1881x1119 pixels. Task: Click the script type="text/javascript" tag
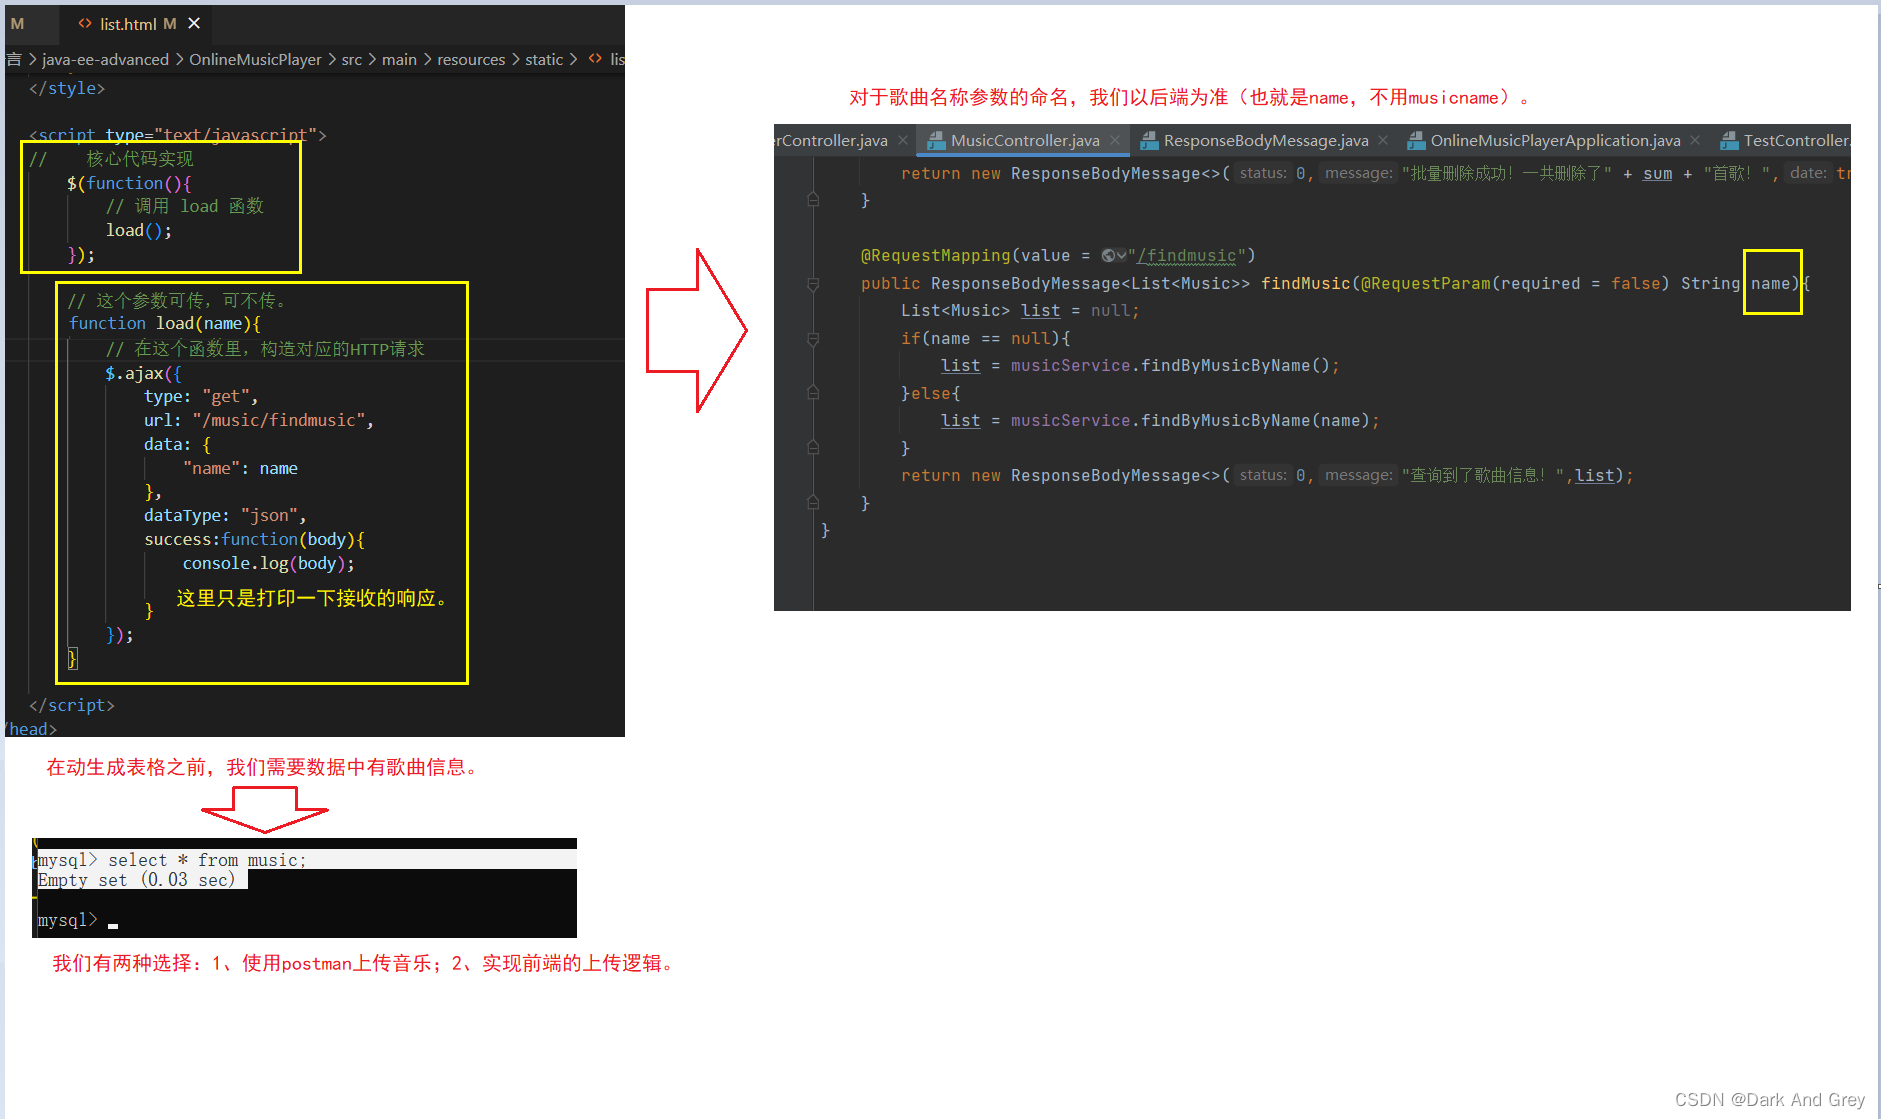(178, 135)
